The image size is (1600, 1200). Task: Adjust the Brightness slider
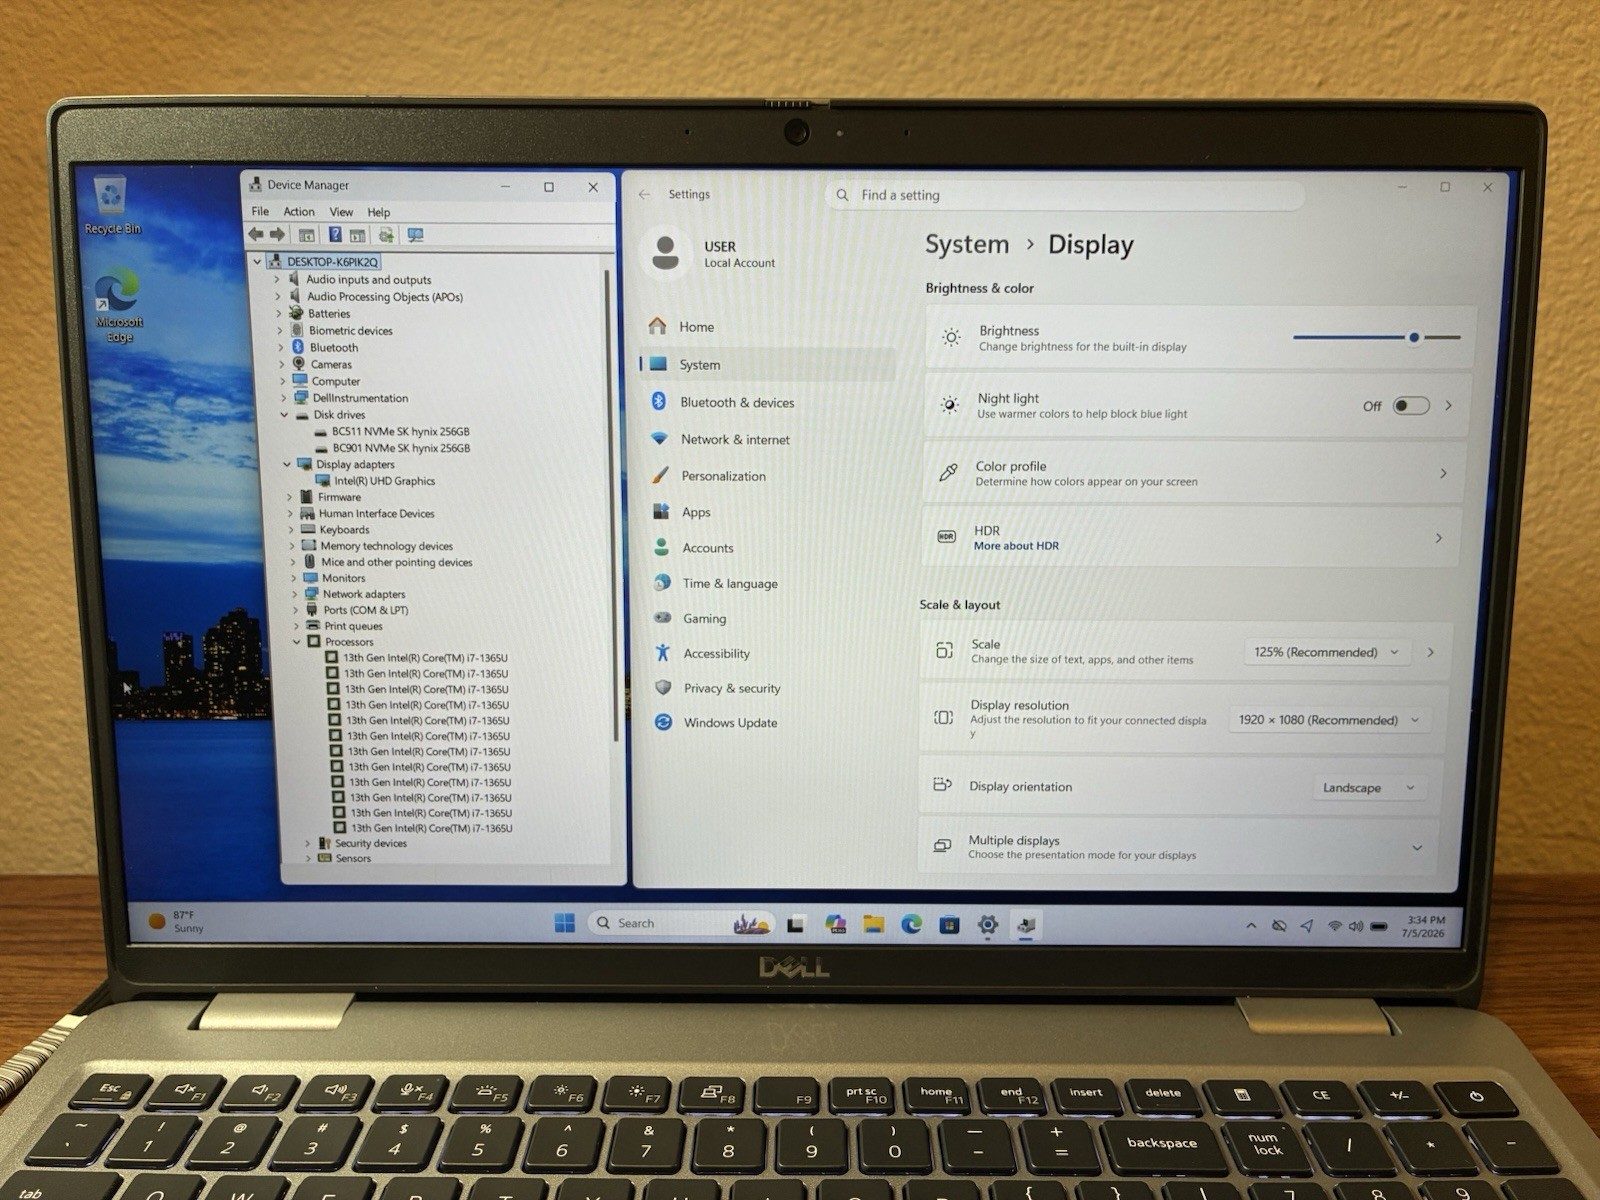point(1376,337)
